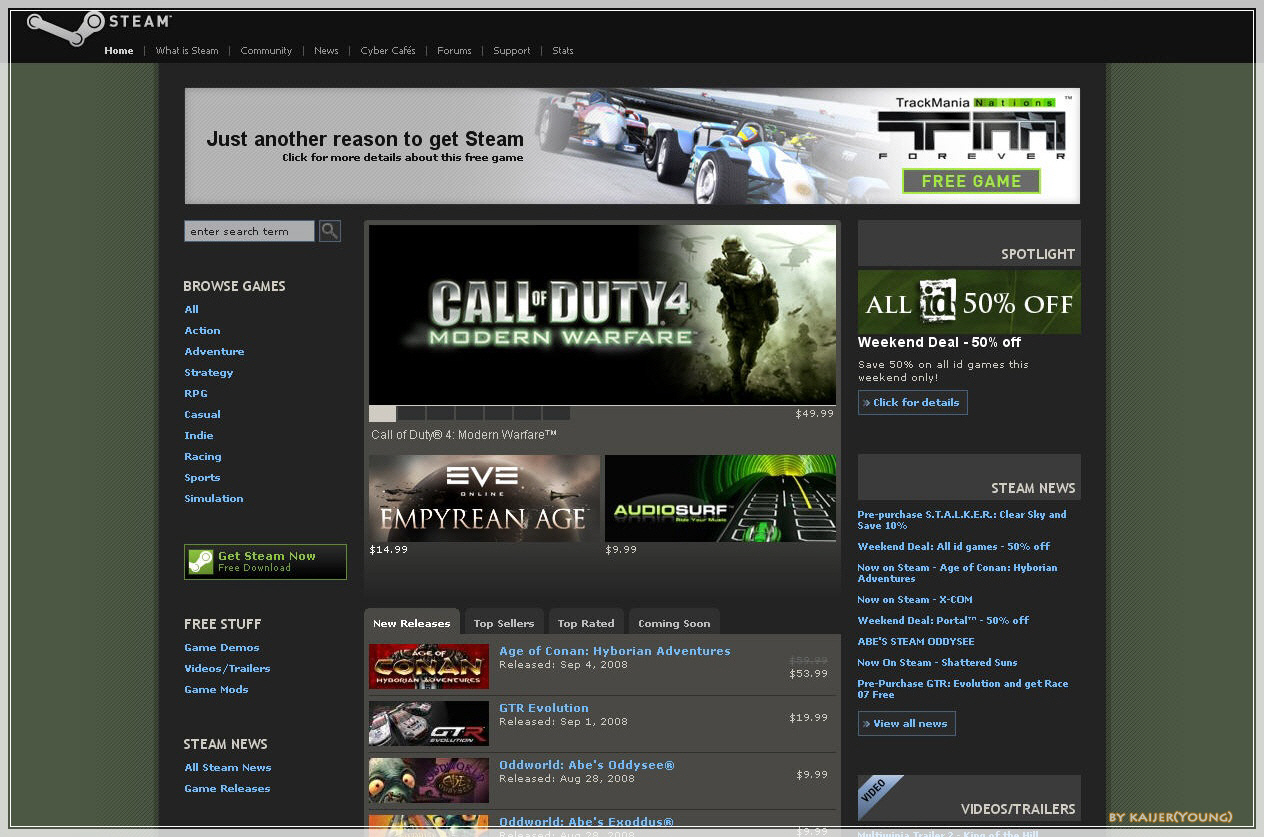Screen dimensions: 1264x837
Task: Open the News nav item
Action: coord(326,51)
